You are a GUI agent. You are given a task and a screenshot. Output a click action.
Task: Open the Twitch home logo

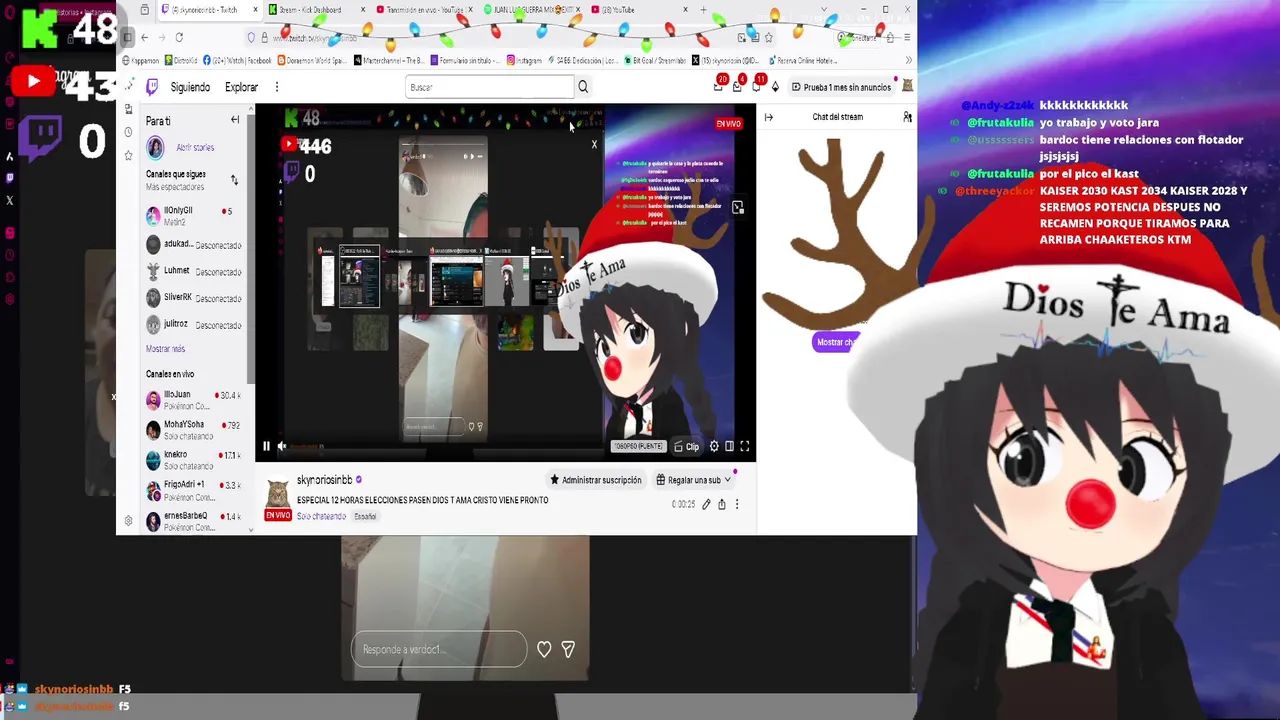(152, 87)
